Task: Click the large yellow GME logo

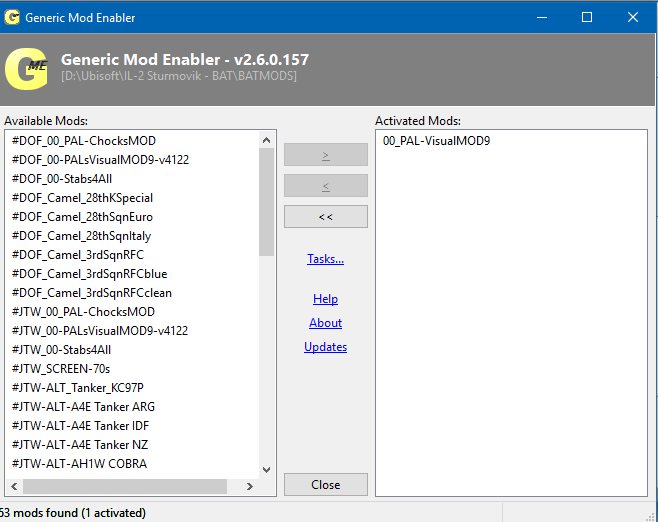Action: tap(26, 69)
